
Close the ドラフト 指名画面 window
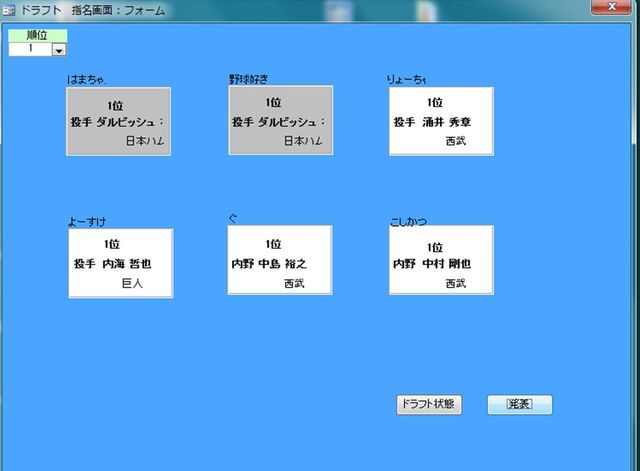coord(603,8)
